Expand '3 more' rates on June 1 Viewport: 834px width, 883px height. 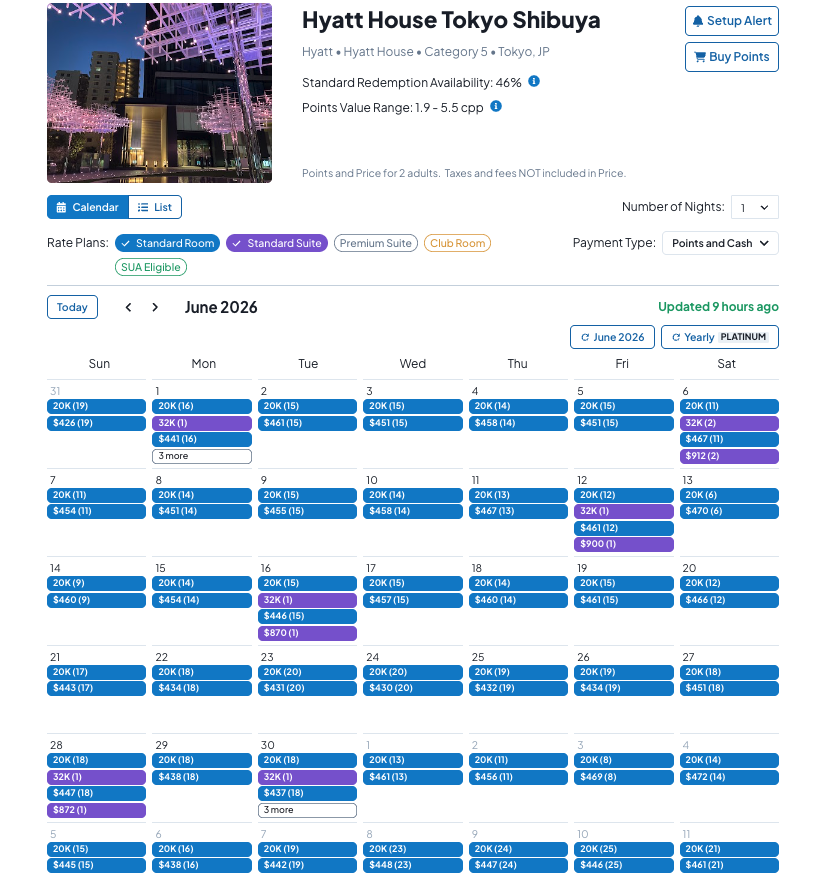pos(202,456)
